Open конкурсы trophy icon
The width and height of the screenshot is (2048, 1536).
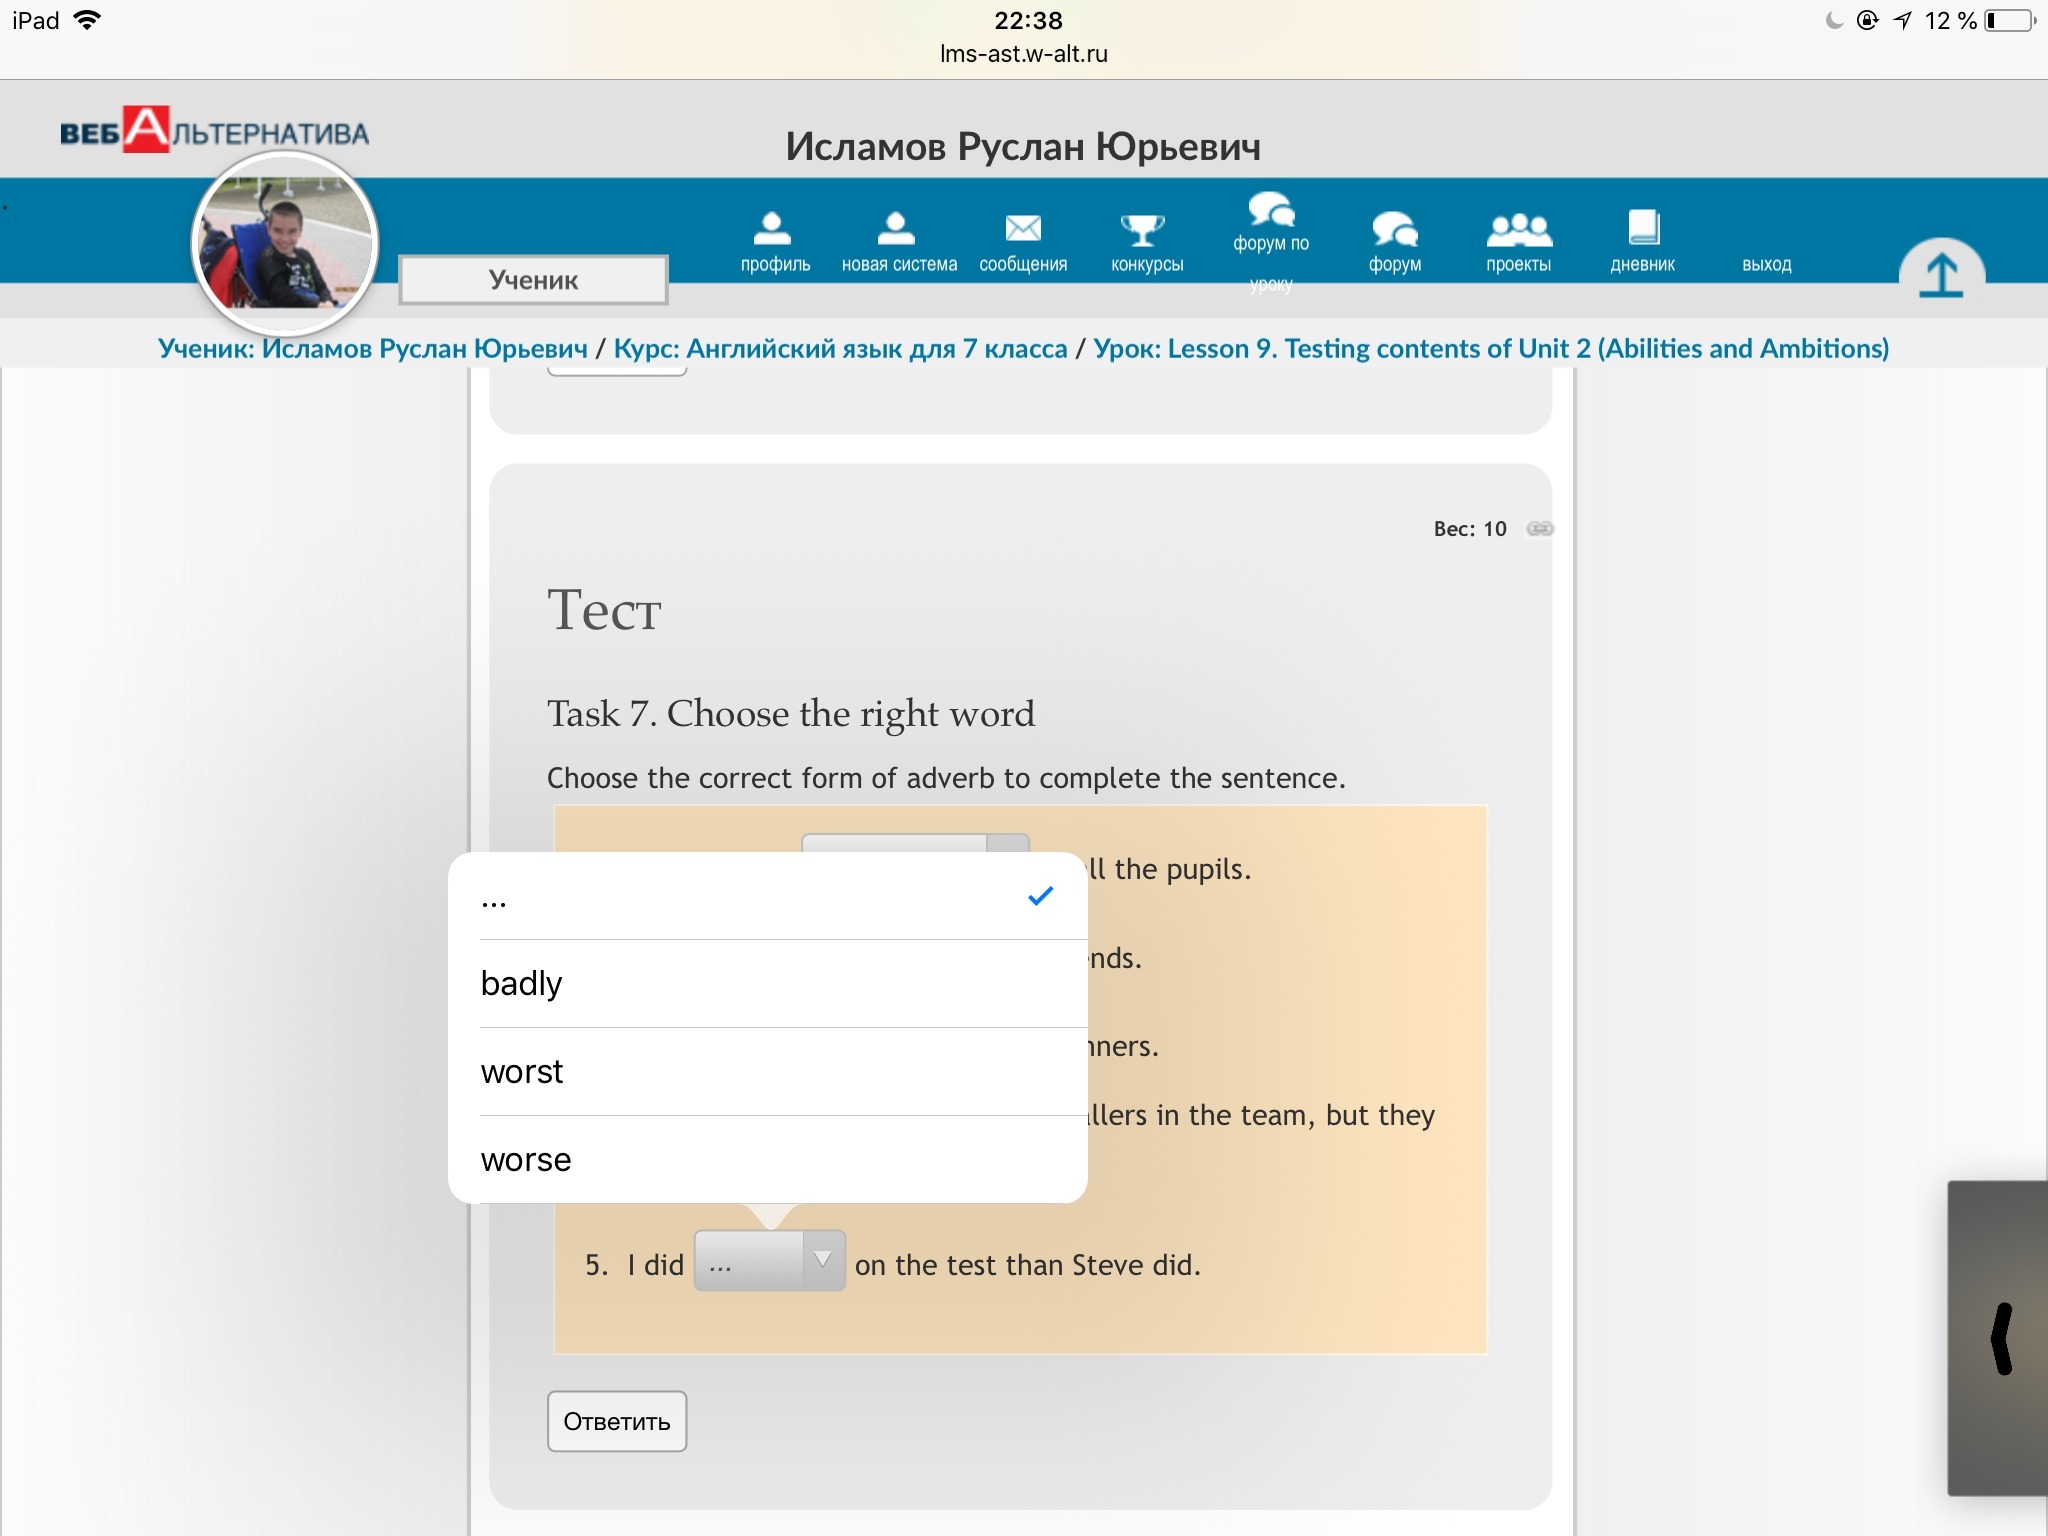pos(1142,230)
